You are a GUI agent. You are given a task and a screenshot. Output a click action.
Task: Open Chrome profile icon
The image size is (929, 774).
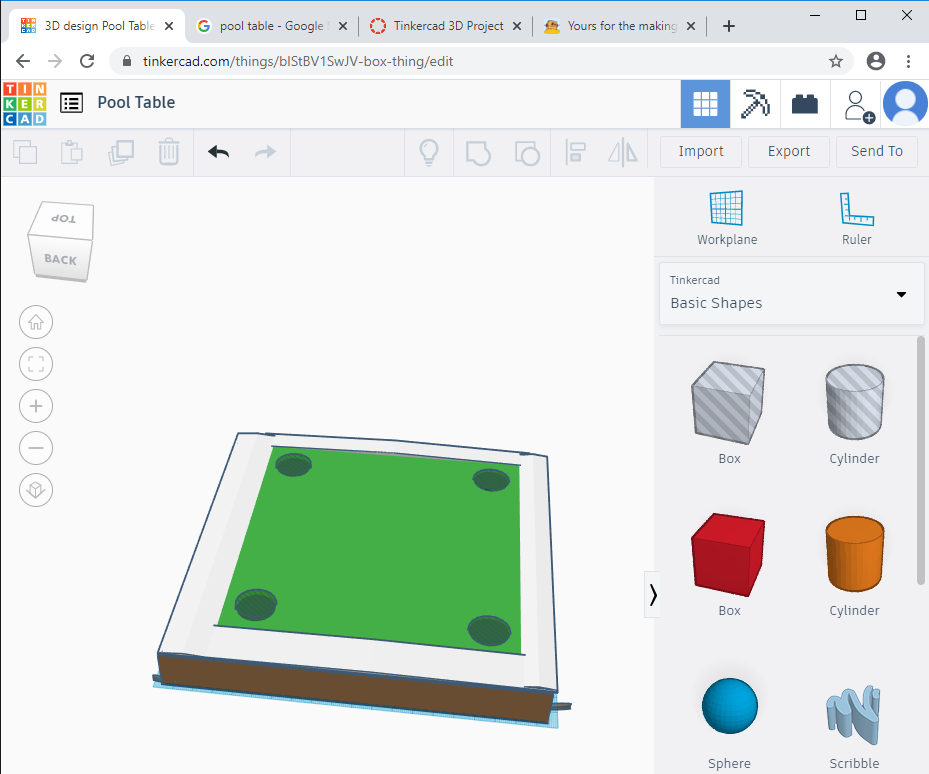click(876, 61)
